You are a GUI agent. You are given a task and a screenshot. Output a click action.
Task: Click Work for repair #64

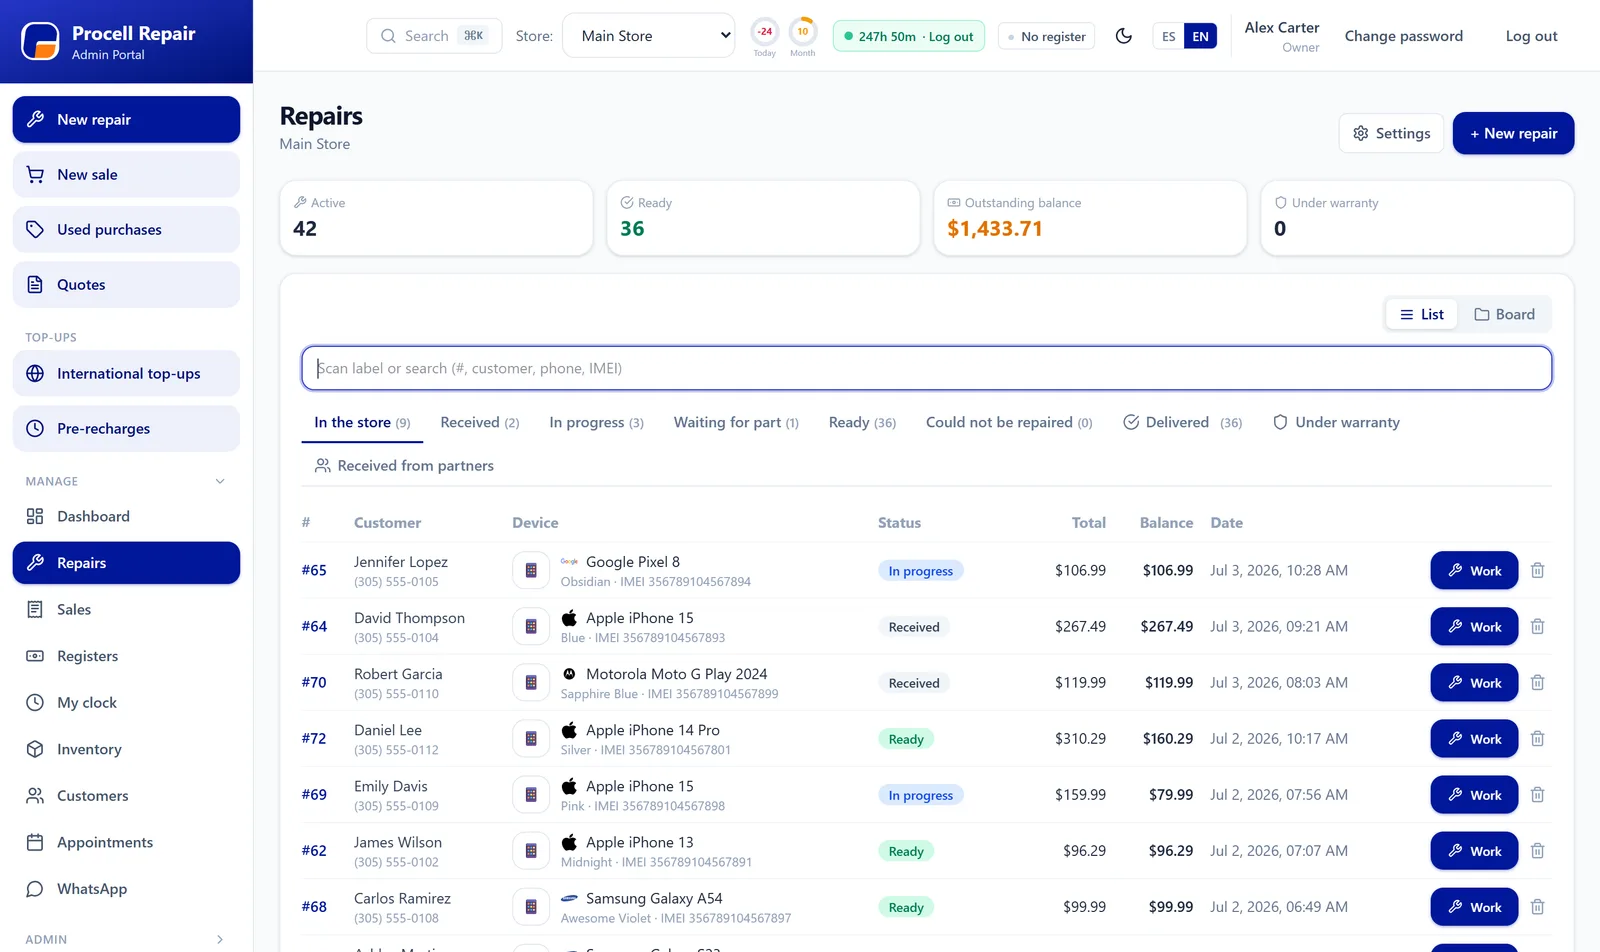[1474, 626]
